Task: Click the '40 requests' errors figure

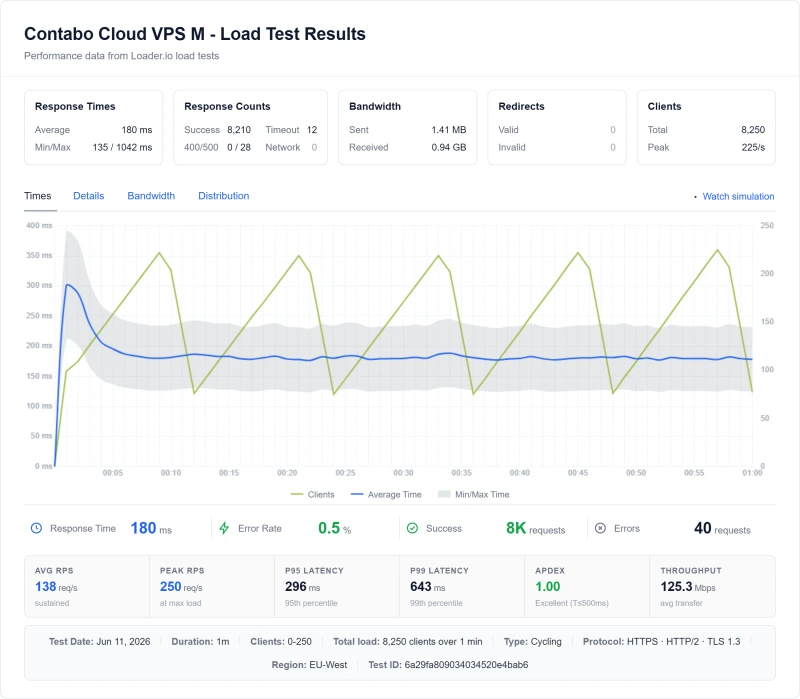Action: 722,528
